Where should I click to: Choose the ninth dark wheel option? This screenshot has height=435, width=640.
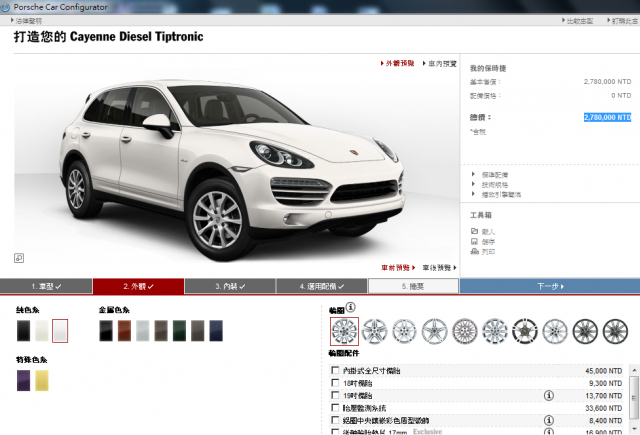coord(585,331)
